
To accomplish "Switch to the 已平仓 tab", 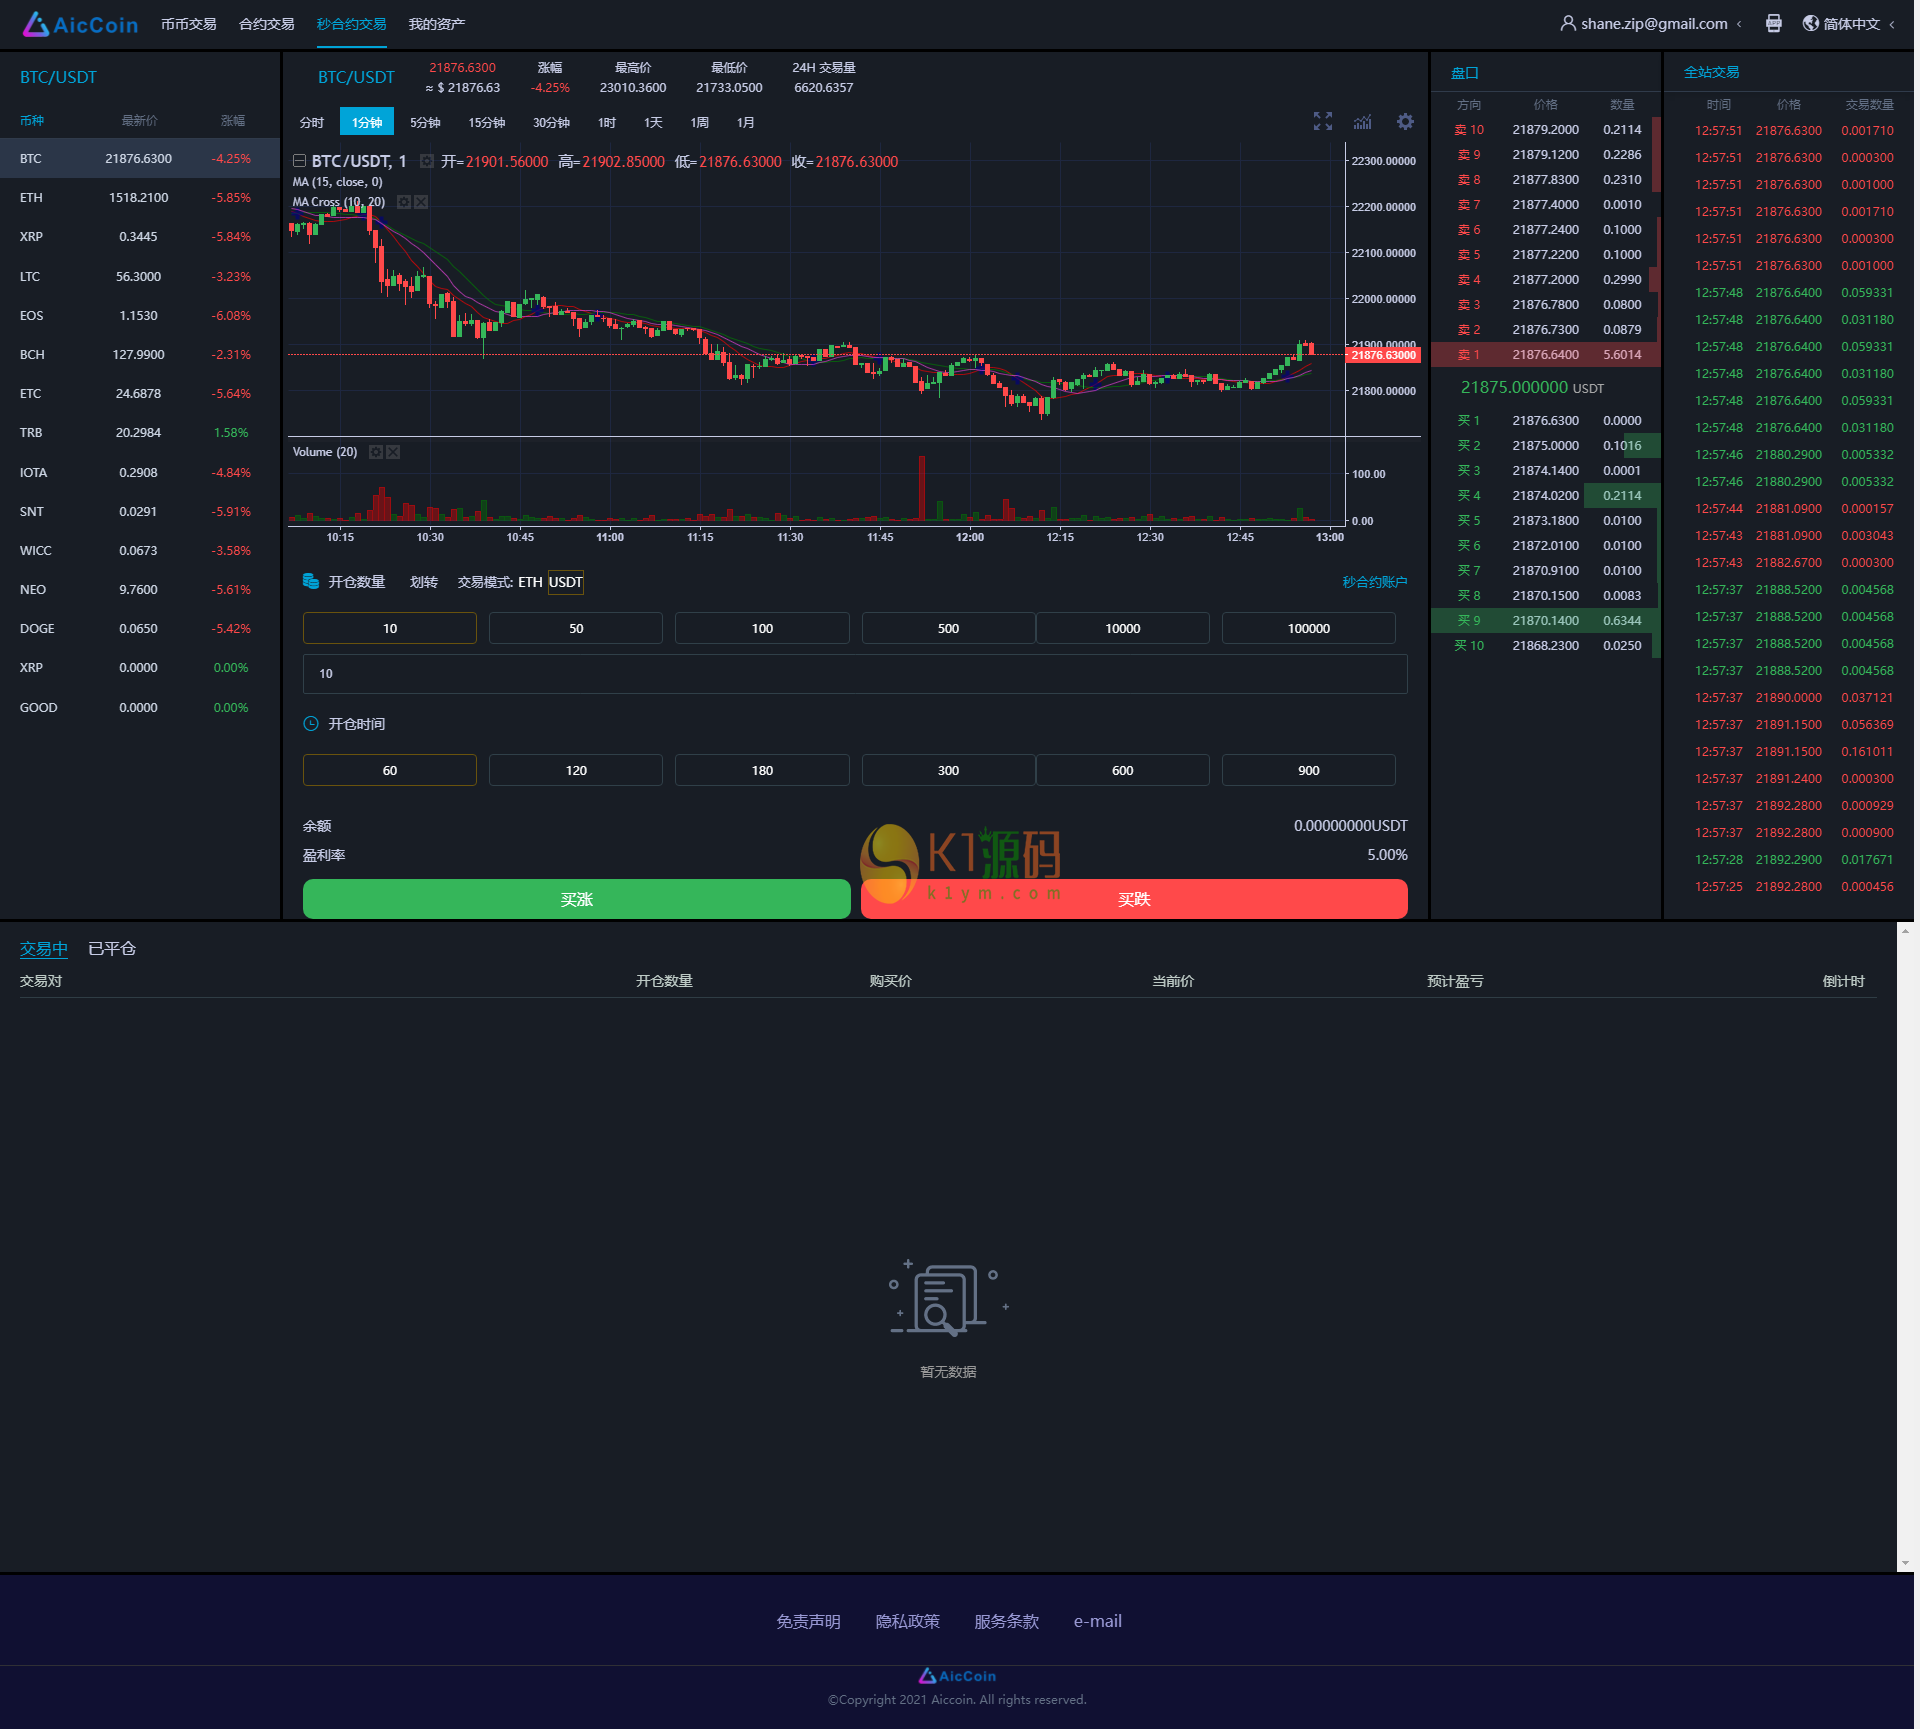I will (112, 948).
